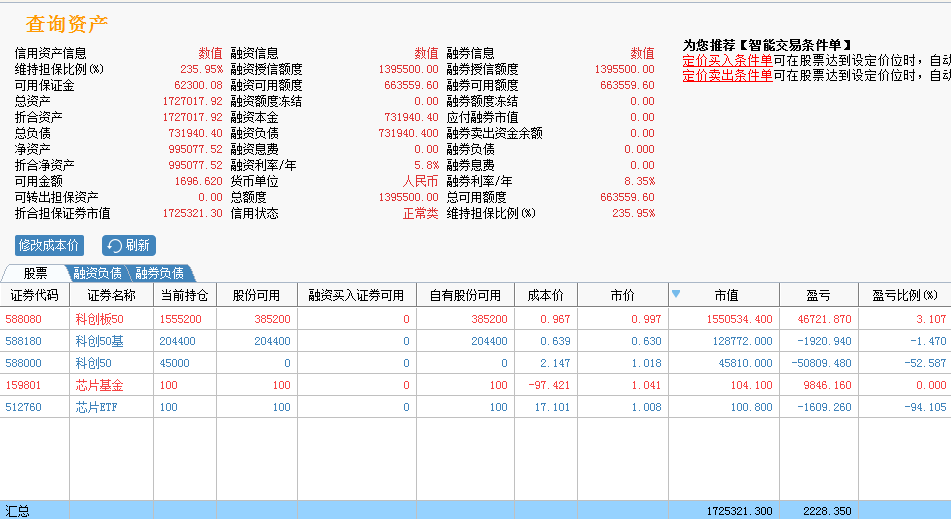951x519 pixels.
Task: Select the 股票 tab
Action: click(x=35, y=273)
